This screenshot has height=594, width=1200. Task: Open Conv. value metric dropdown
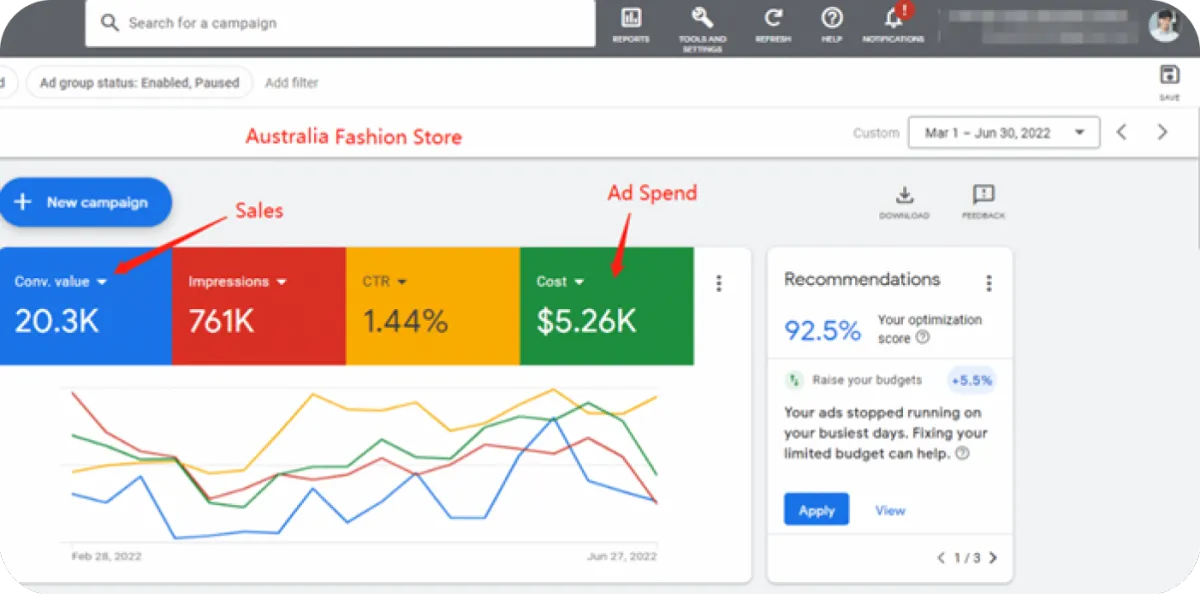click(61, 282)
